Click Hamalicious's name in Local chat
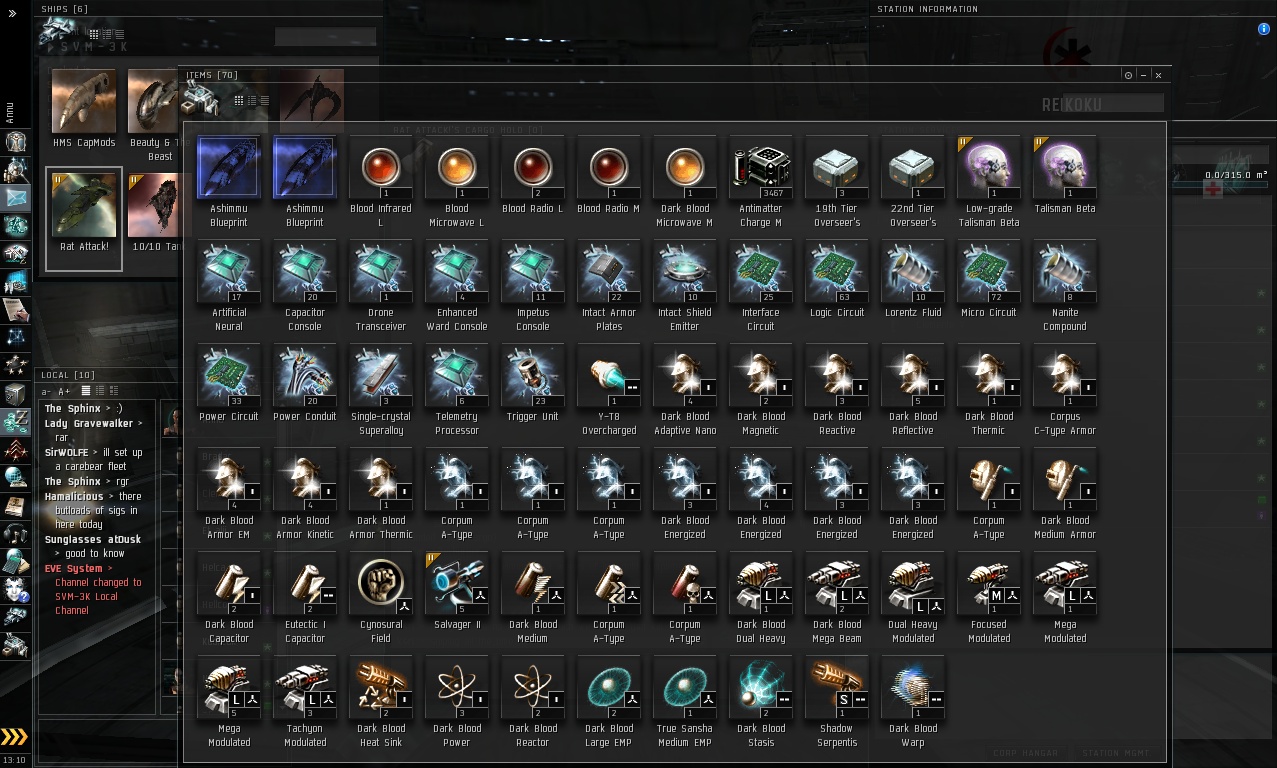The height and width of the screenshot is (768, 1277). [74, 496]
